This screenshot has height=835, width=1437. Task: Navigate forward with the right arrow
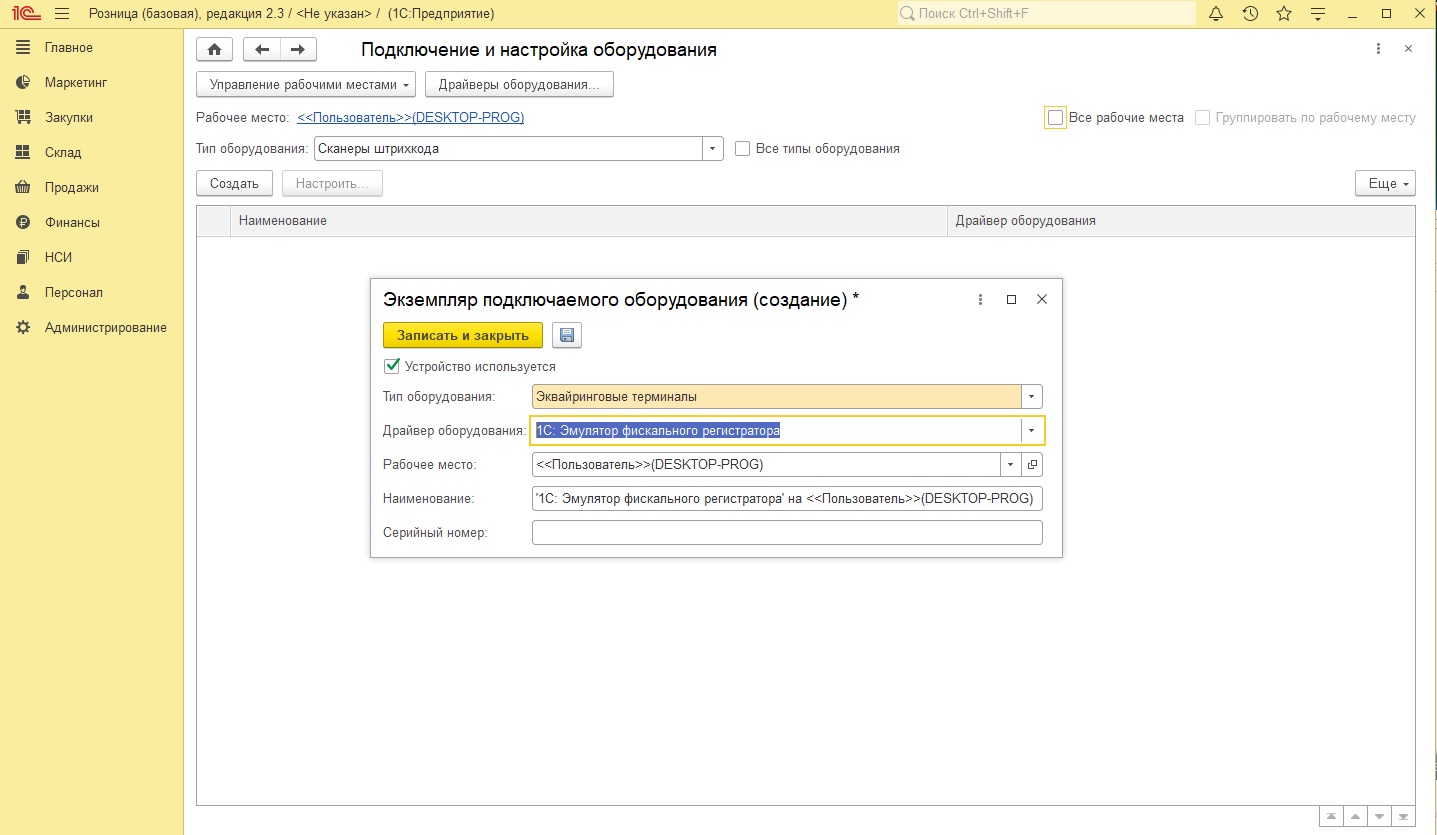coord(298,50)
